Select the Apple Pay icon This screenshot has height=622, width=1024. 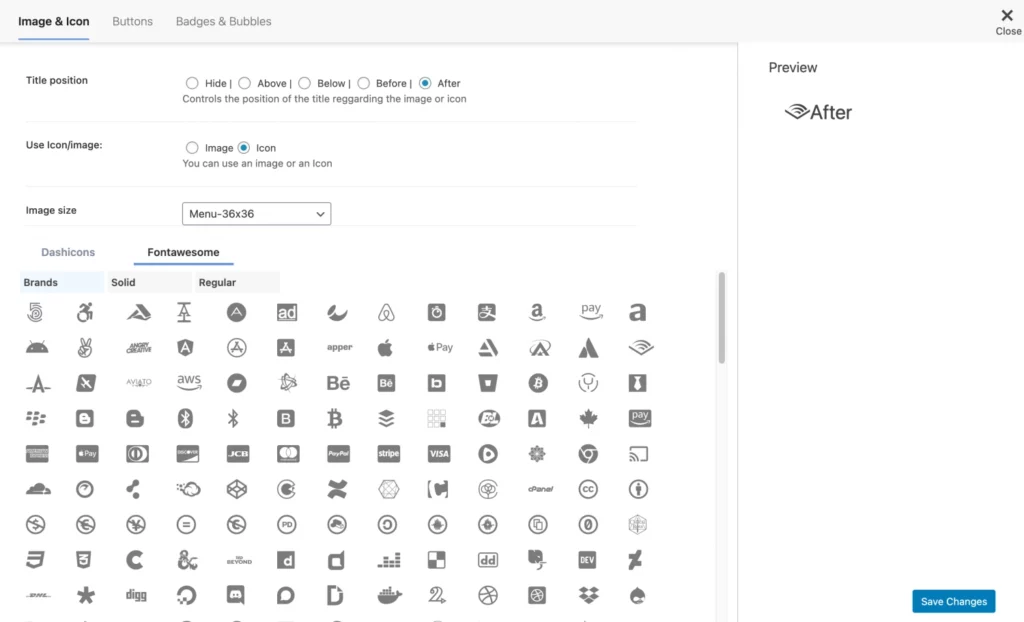coord(439,347)
